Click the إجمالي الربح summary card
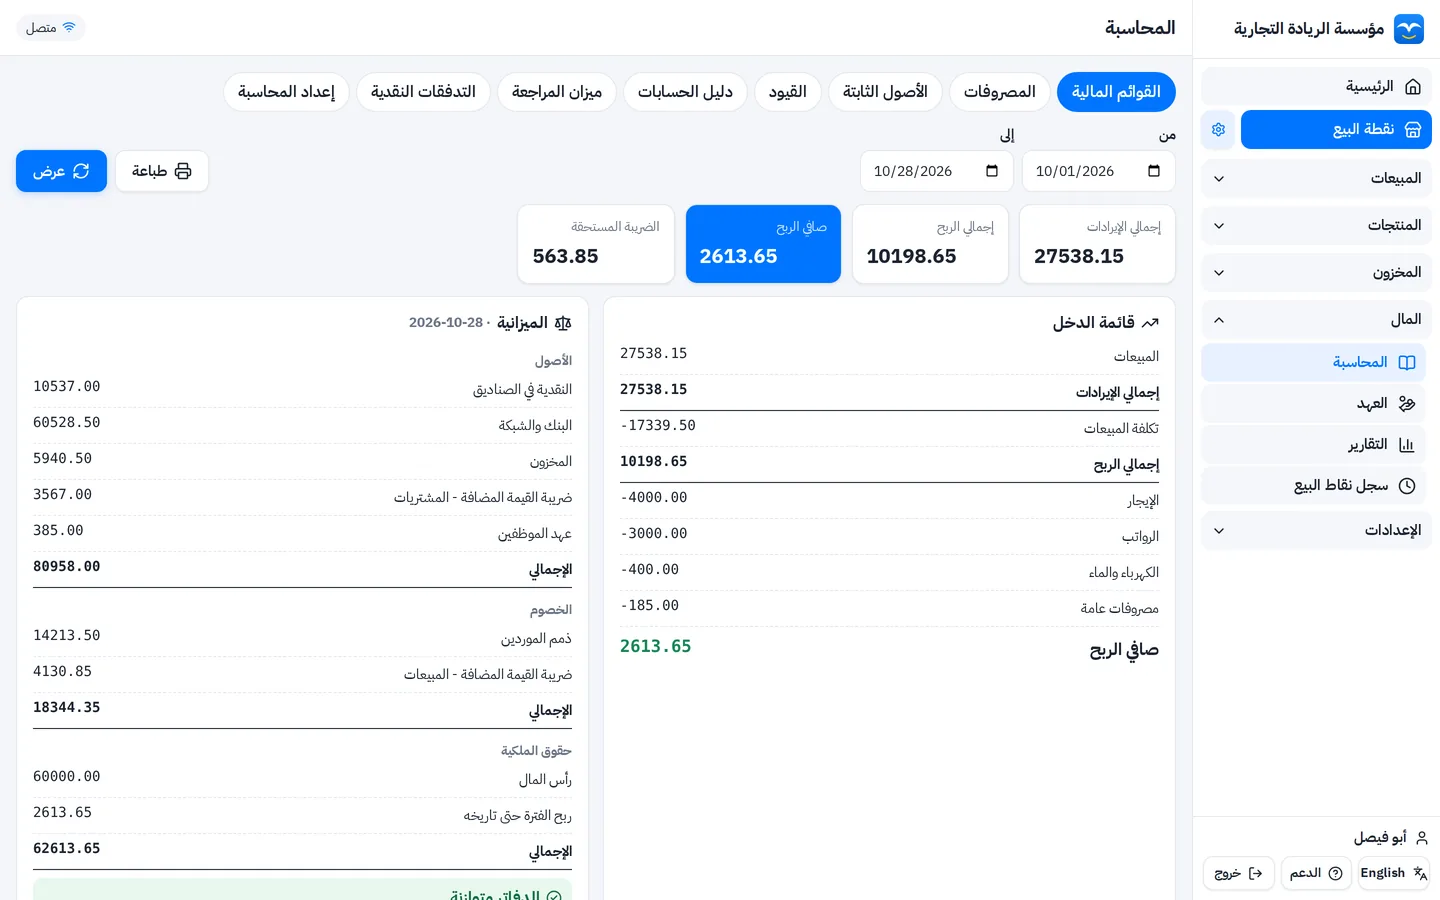1440x900 pixels. 930,244
